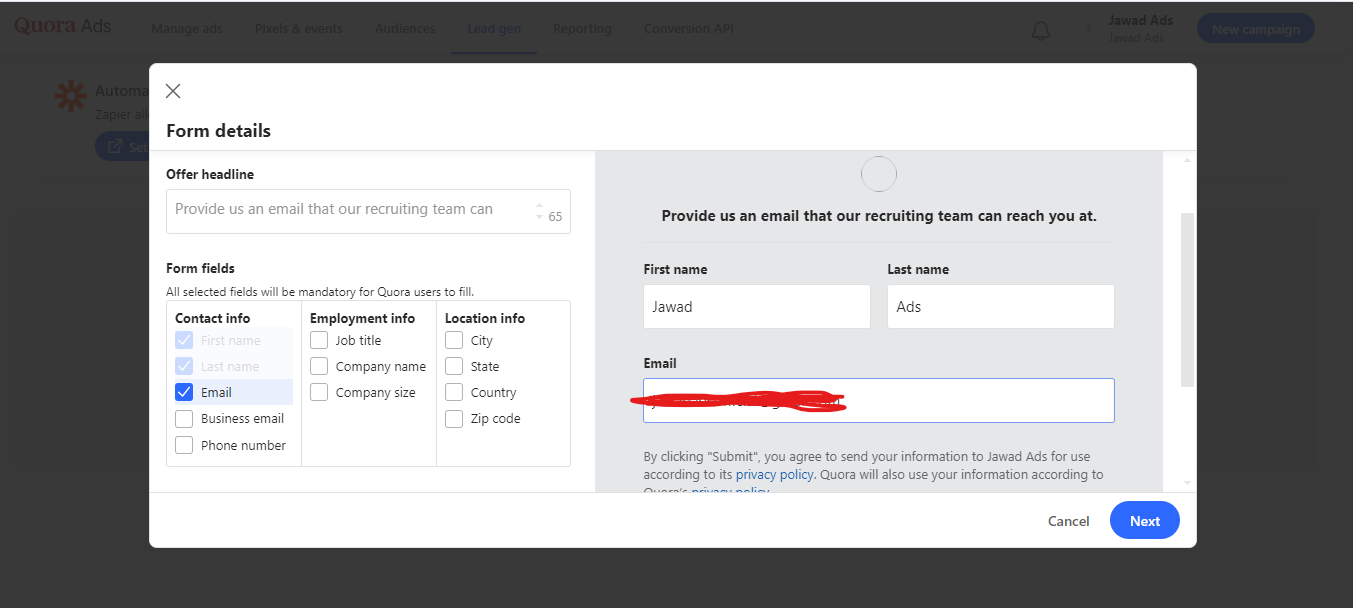
Task: Check the Country location checkbox
Action: [x=454, y=392]
